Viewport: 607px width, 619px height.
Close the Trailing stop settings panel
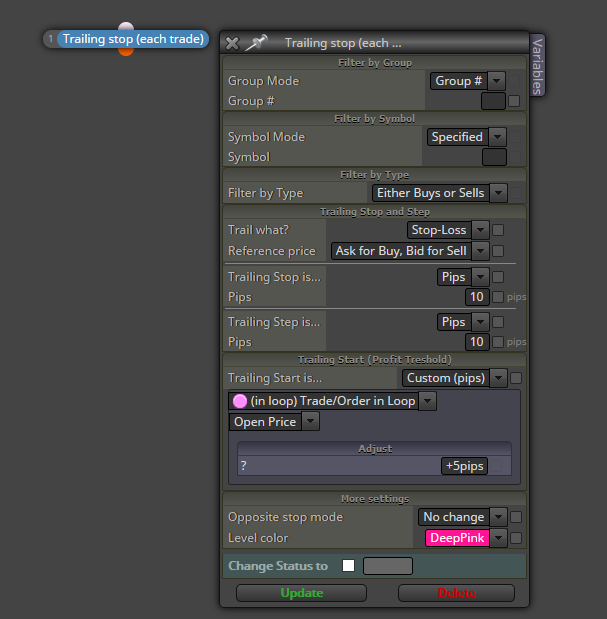[232, 43]
